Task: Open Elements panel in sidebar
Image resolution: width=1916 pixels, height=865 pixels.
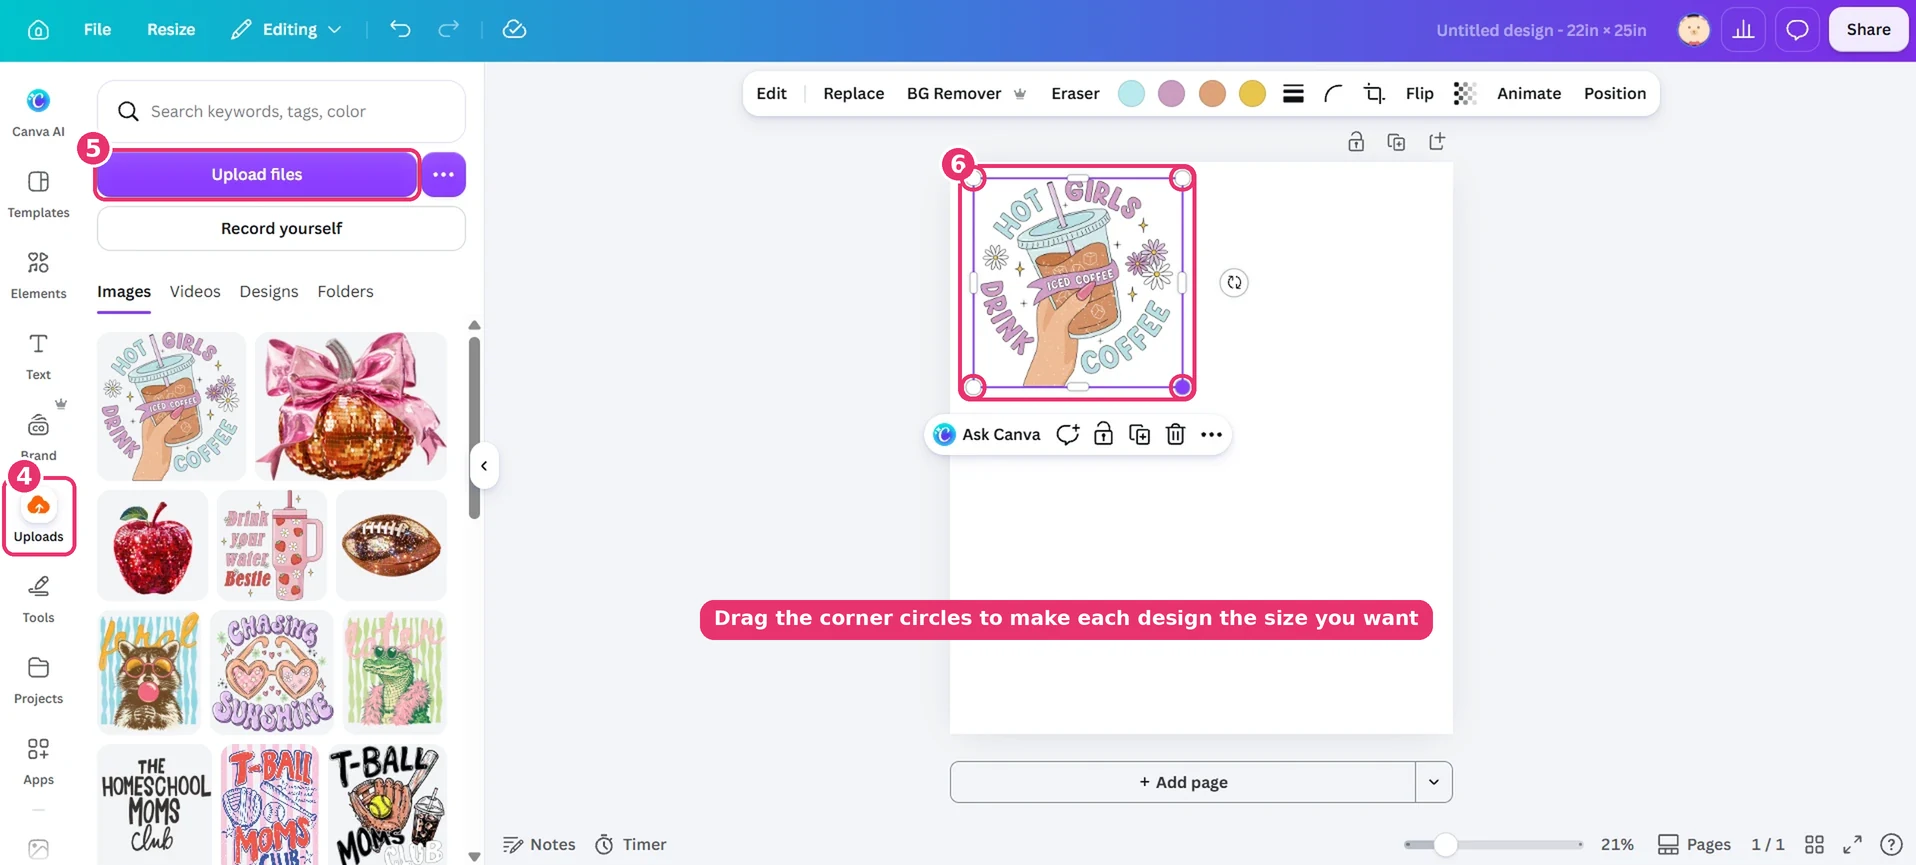Action: coord(38,275)
